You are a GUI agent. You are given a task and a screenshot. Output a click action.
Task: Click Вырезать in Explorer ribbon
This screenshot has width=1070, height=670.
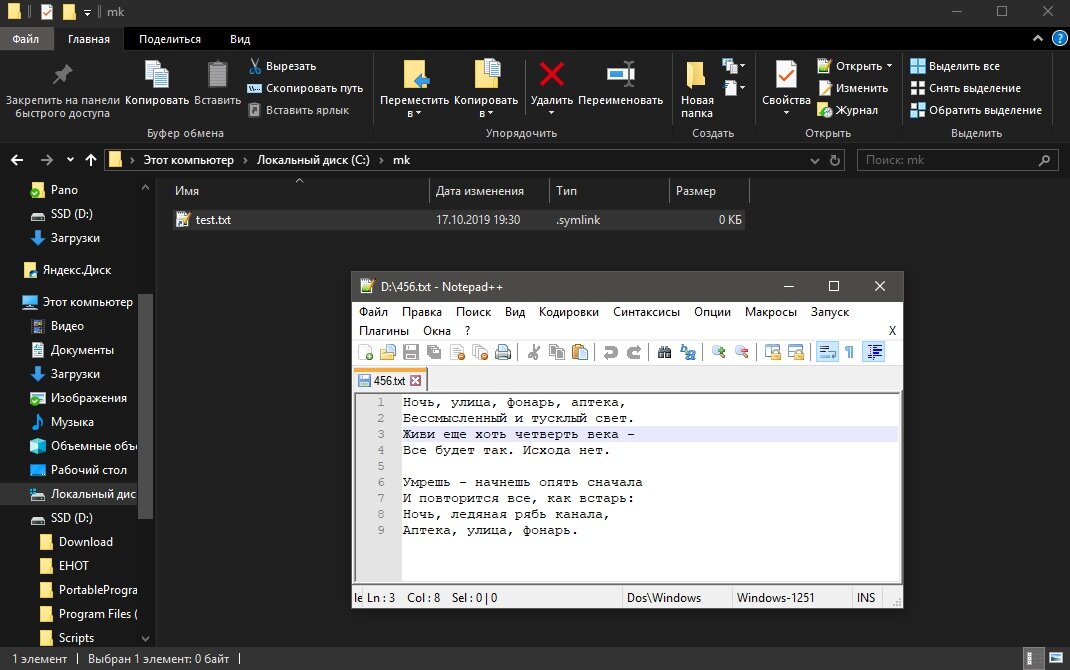click(x=282, y=66)
